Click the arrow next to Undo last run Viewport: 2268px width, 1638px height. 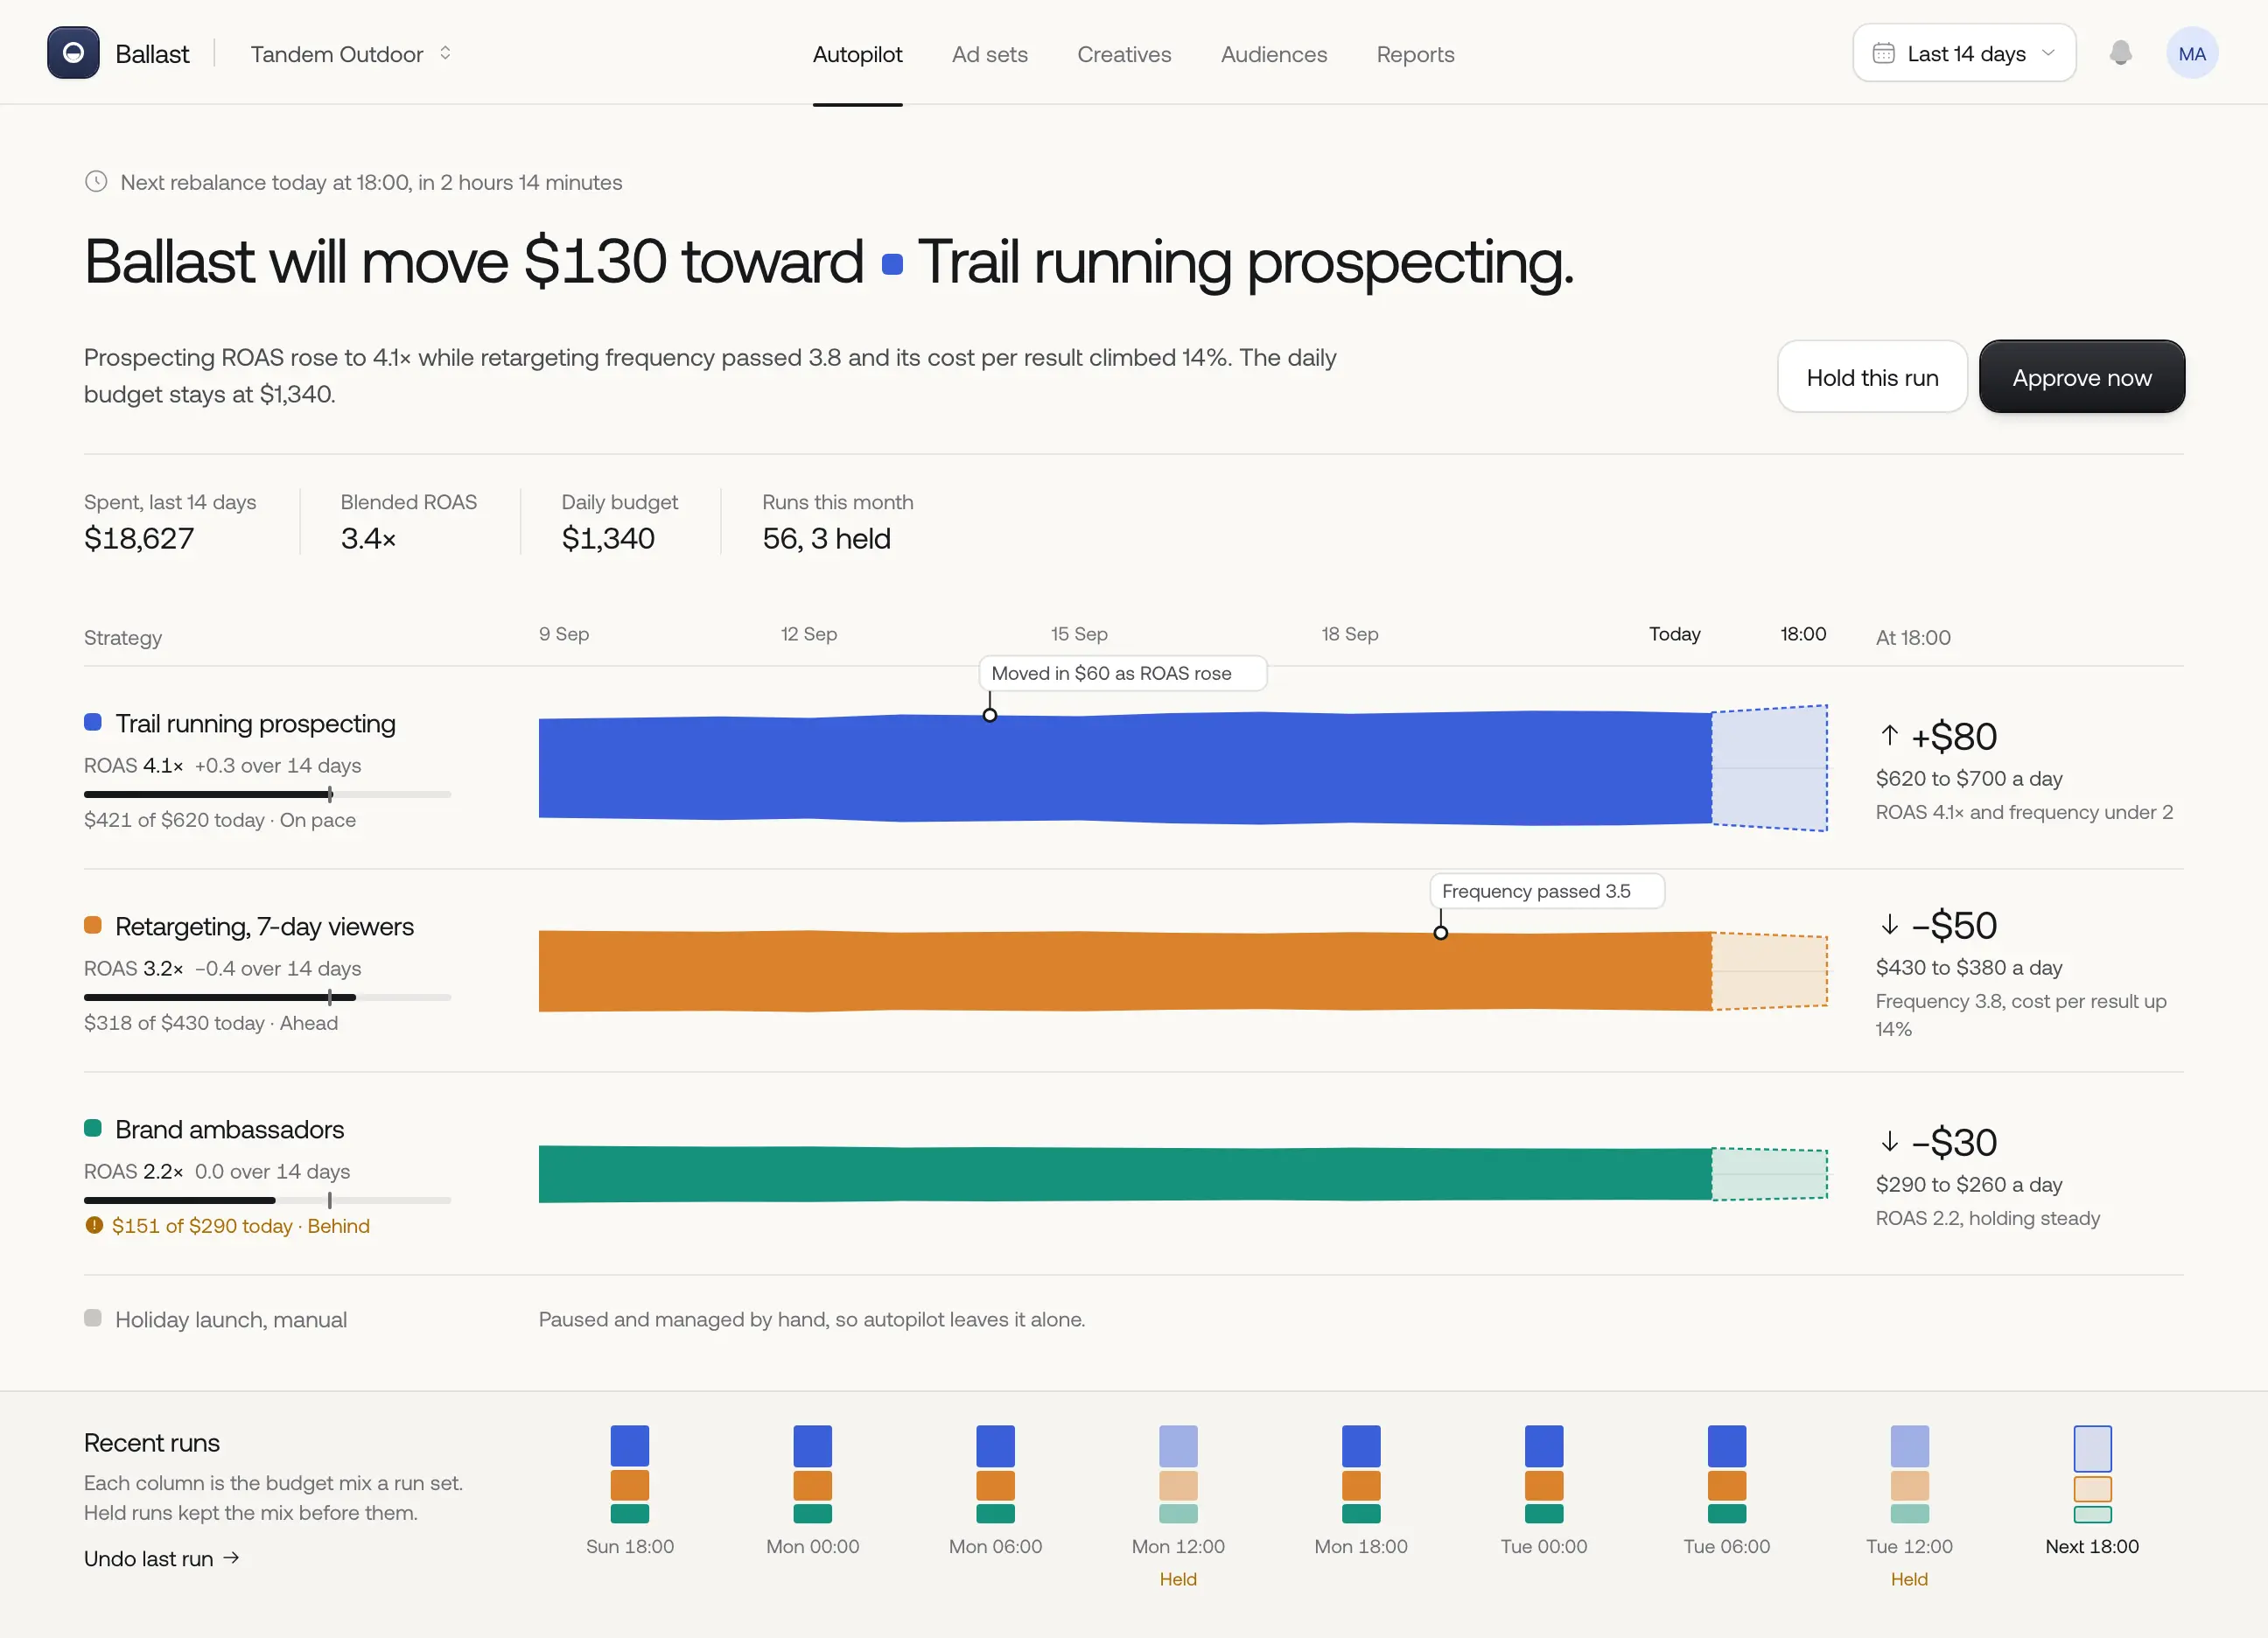click(231, 1558)
